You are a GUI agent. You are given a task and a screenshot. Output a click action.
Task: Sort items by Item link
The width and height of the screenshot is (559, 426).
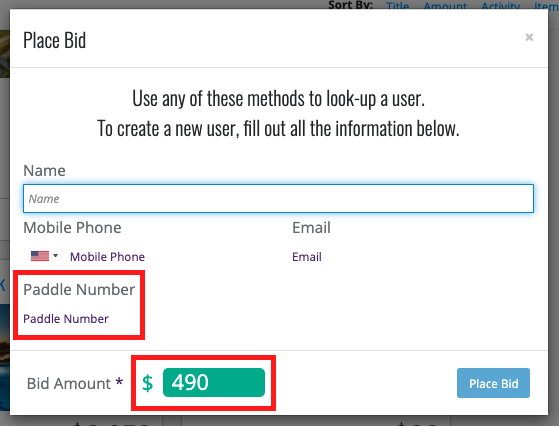tap(546, 6)
